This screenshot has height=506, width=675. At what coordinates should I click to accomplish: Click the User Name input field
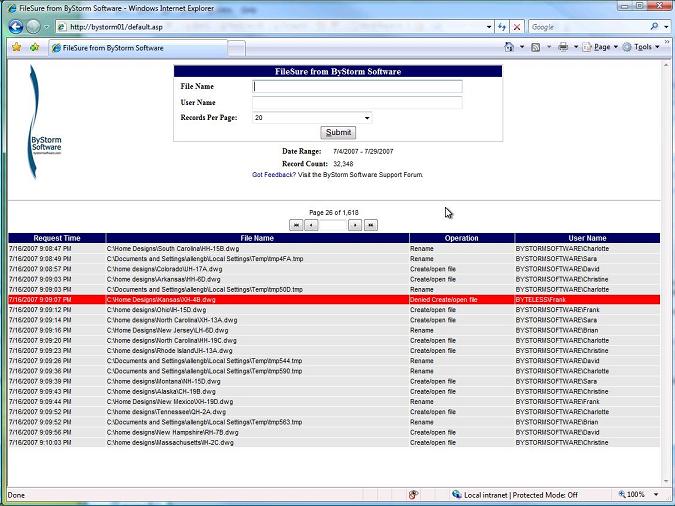point(357,102)
